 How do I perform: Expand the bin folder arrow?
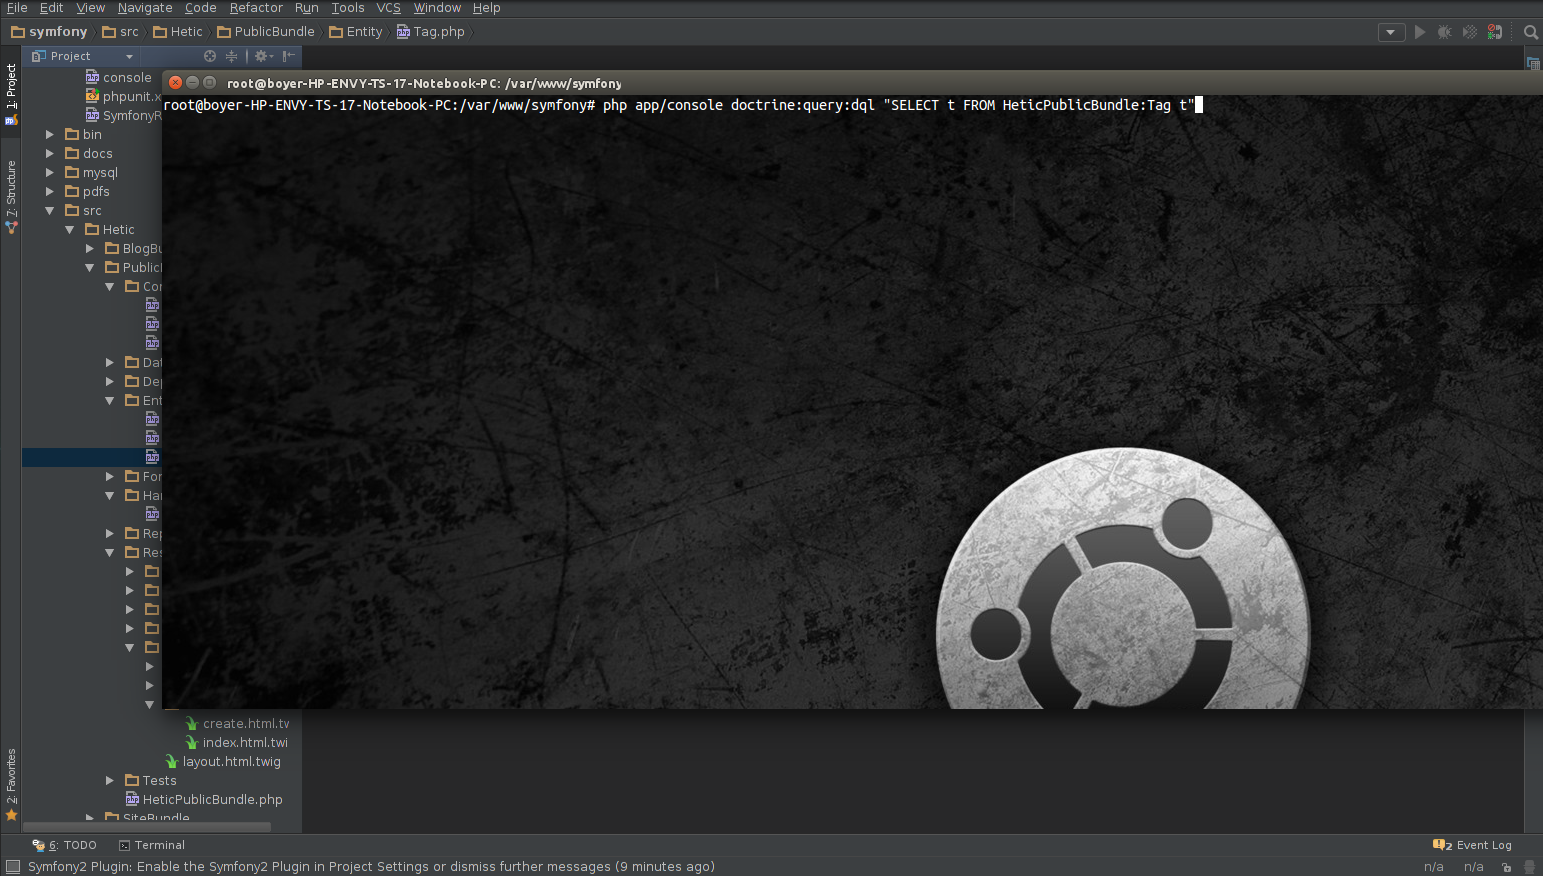tap(50, 134)
